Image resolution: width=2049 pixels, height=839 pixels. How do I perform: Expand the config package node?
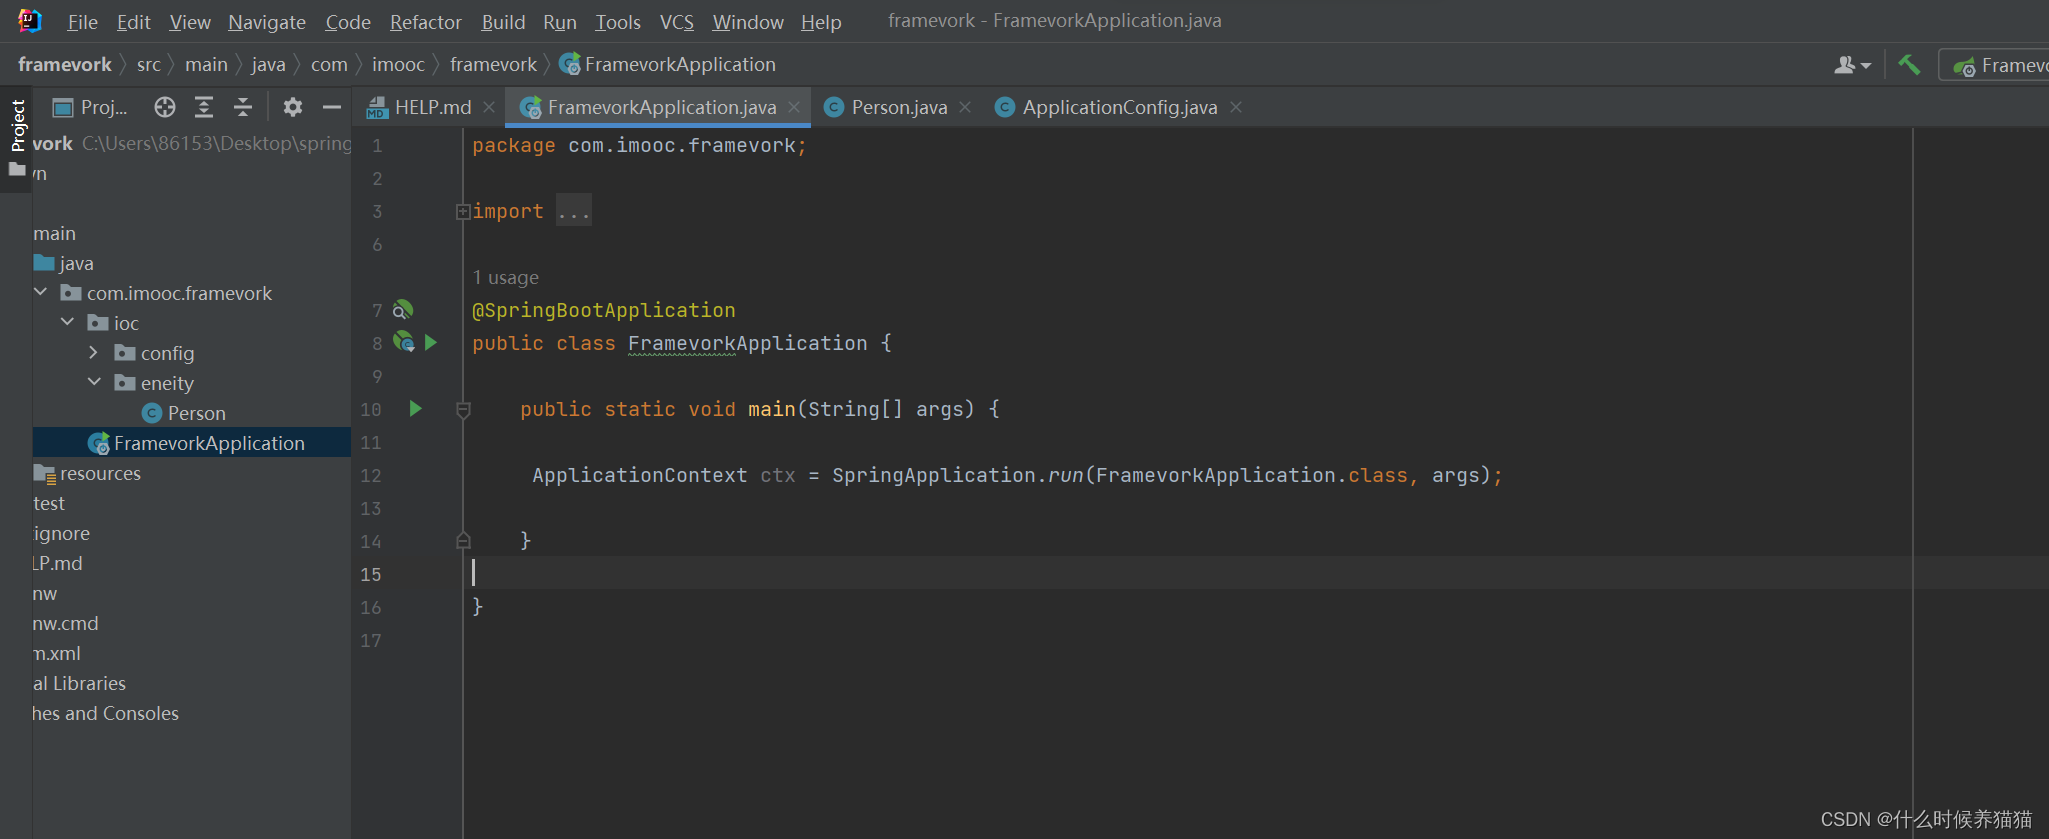coord(94,352)
